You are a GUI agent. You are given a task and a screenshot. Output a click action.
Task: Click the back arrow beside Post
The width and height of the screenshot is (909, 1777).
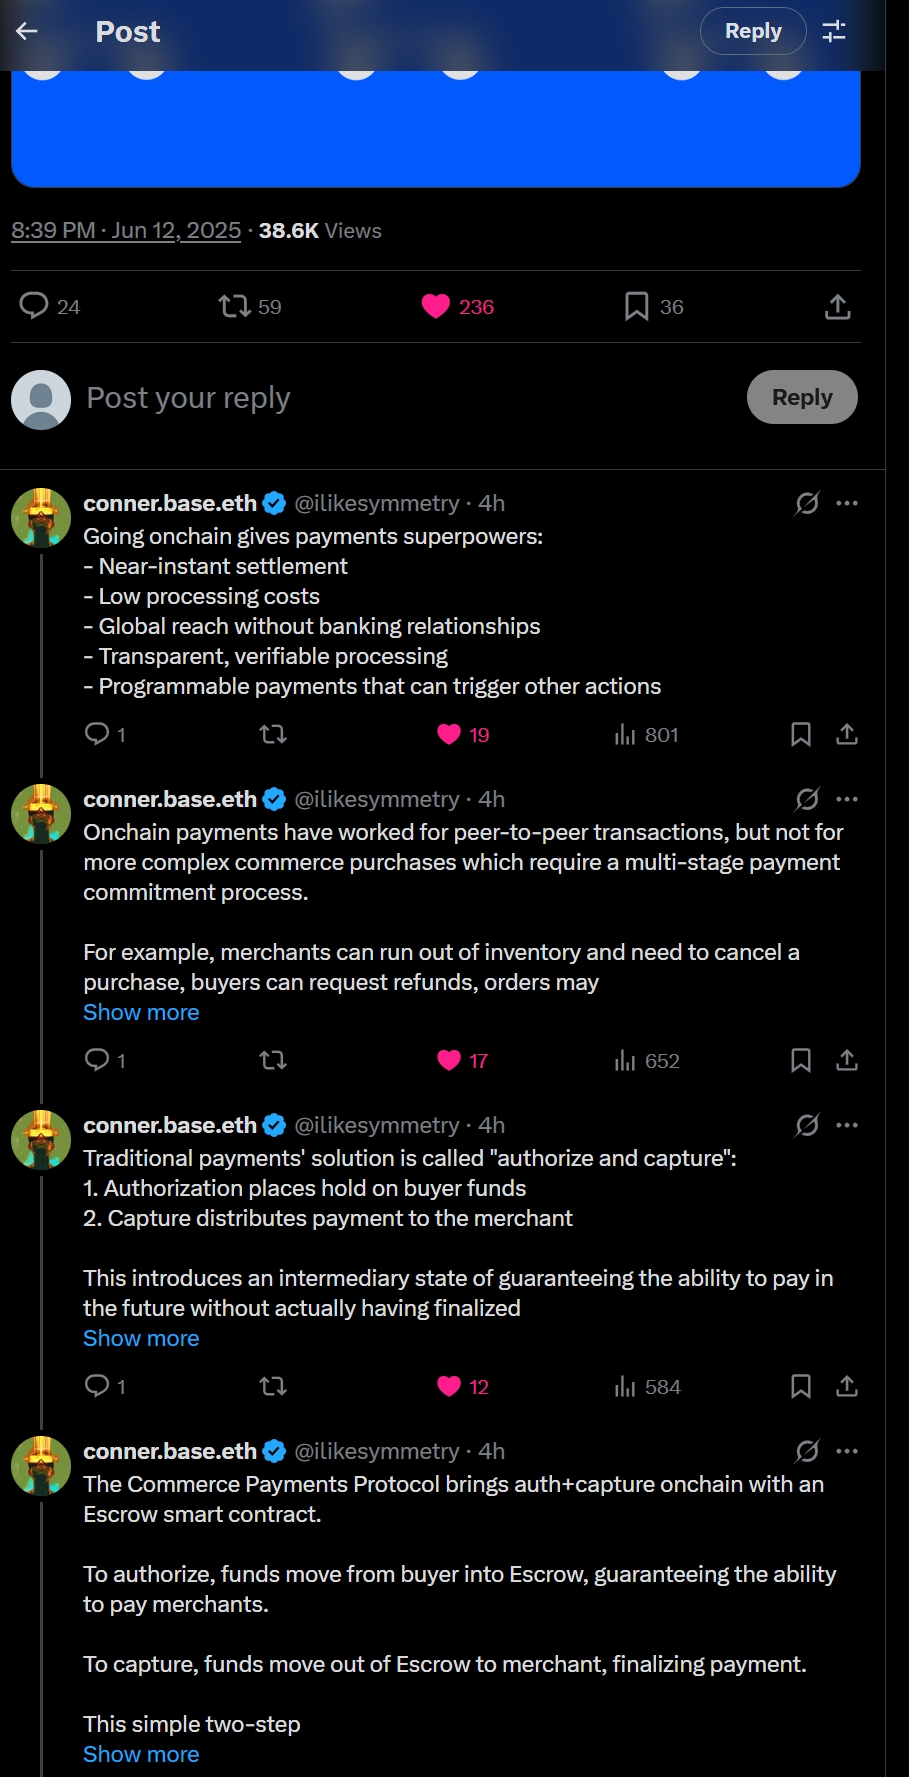coord(27,31)
